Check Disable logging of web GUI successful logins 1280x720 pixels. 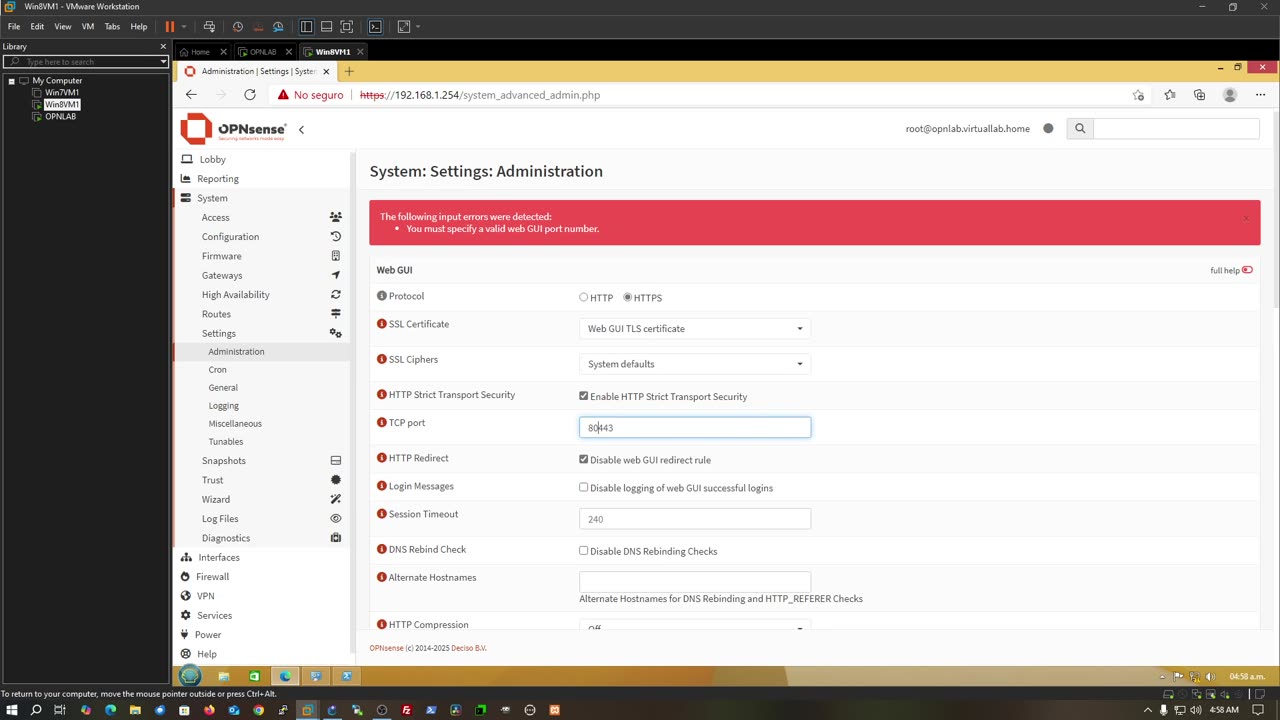coord(584,487)
